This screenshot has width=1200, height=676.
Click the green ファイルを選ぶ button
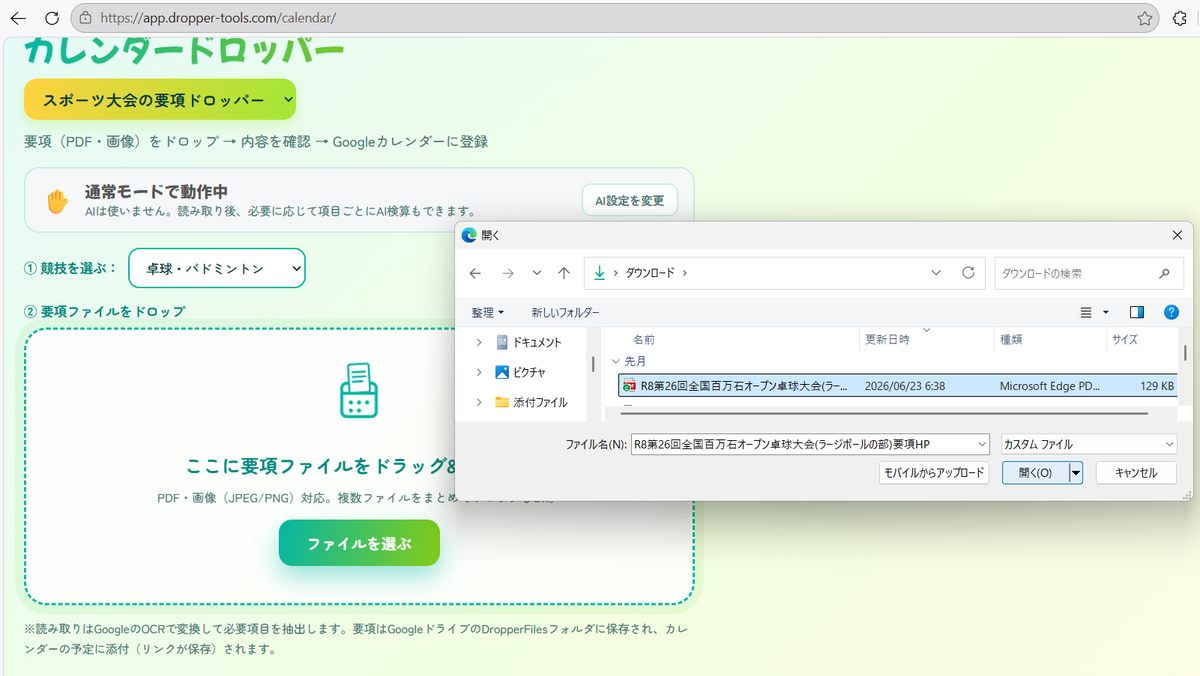tap(359, 543)
